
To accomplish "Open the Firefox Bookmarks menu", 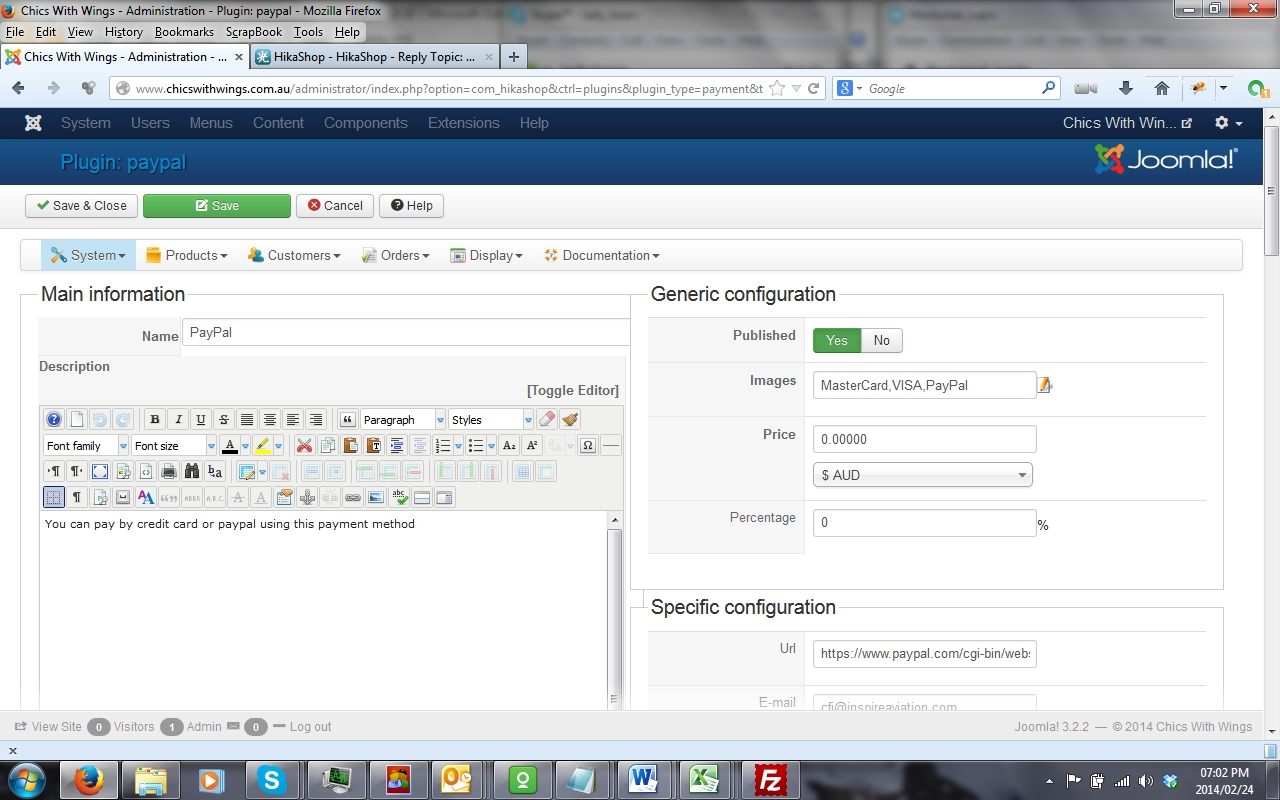I will click(x=184, y=32).
